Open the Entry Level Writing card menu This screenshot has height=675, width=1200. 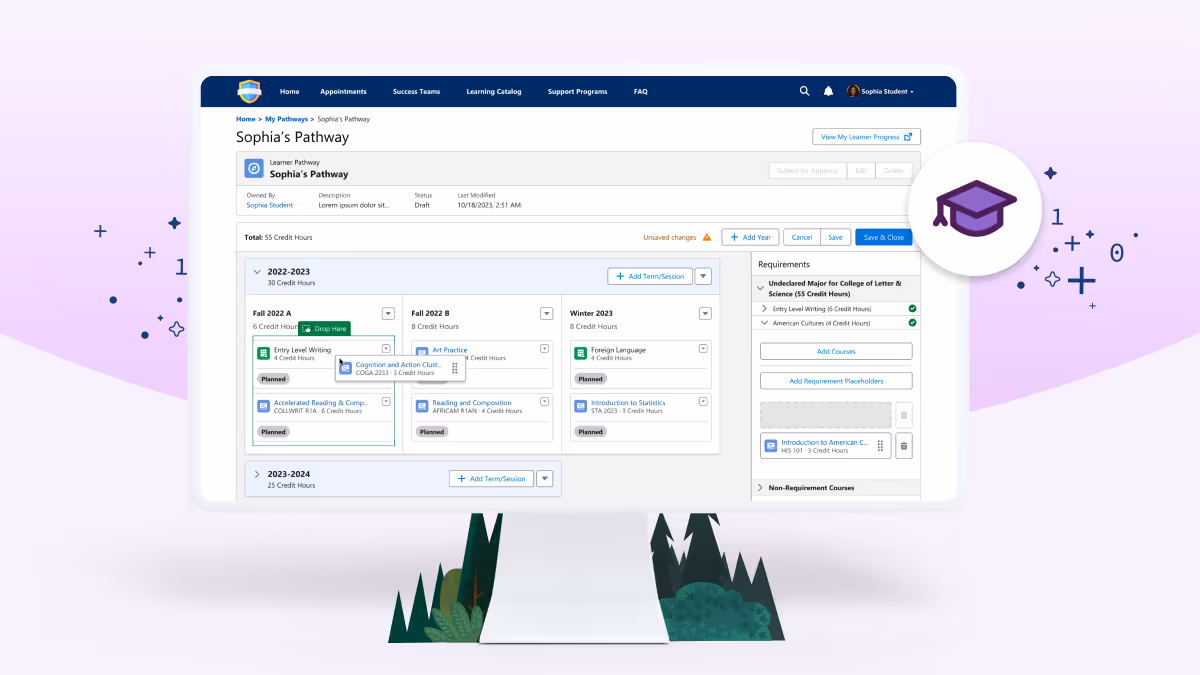coord(386,348)
